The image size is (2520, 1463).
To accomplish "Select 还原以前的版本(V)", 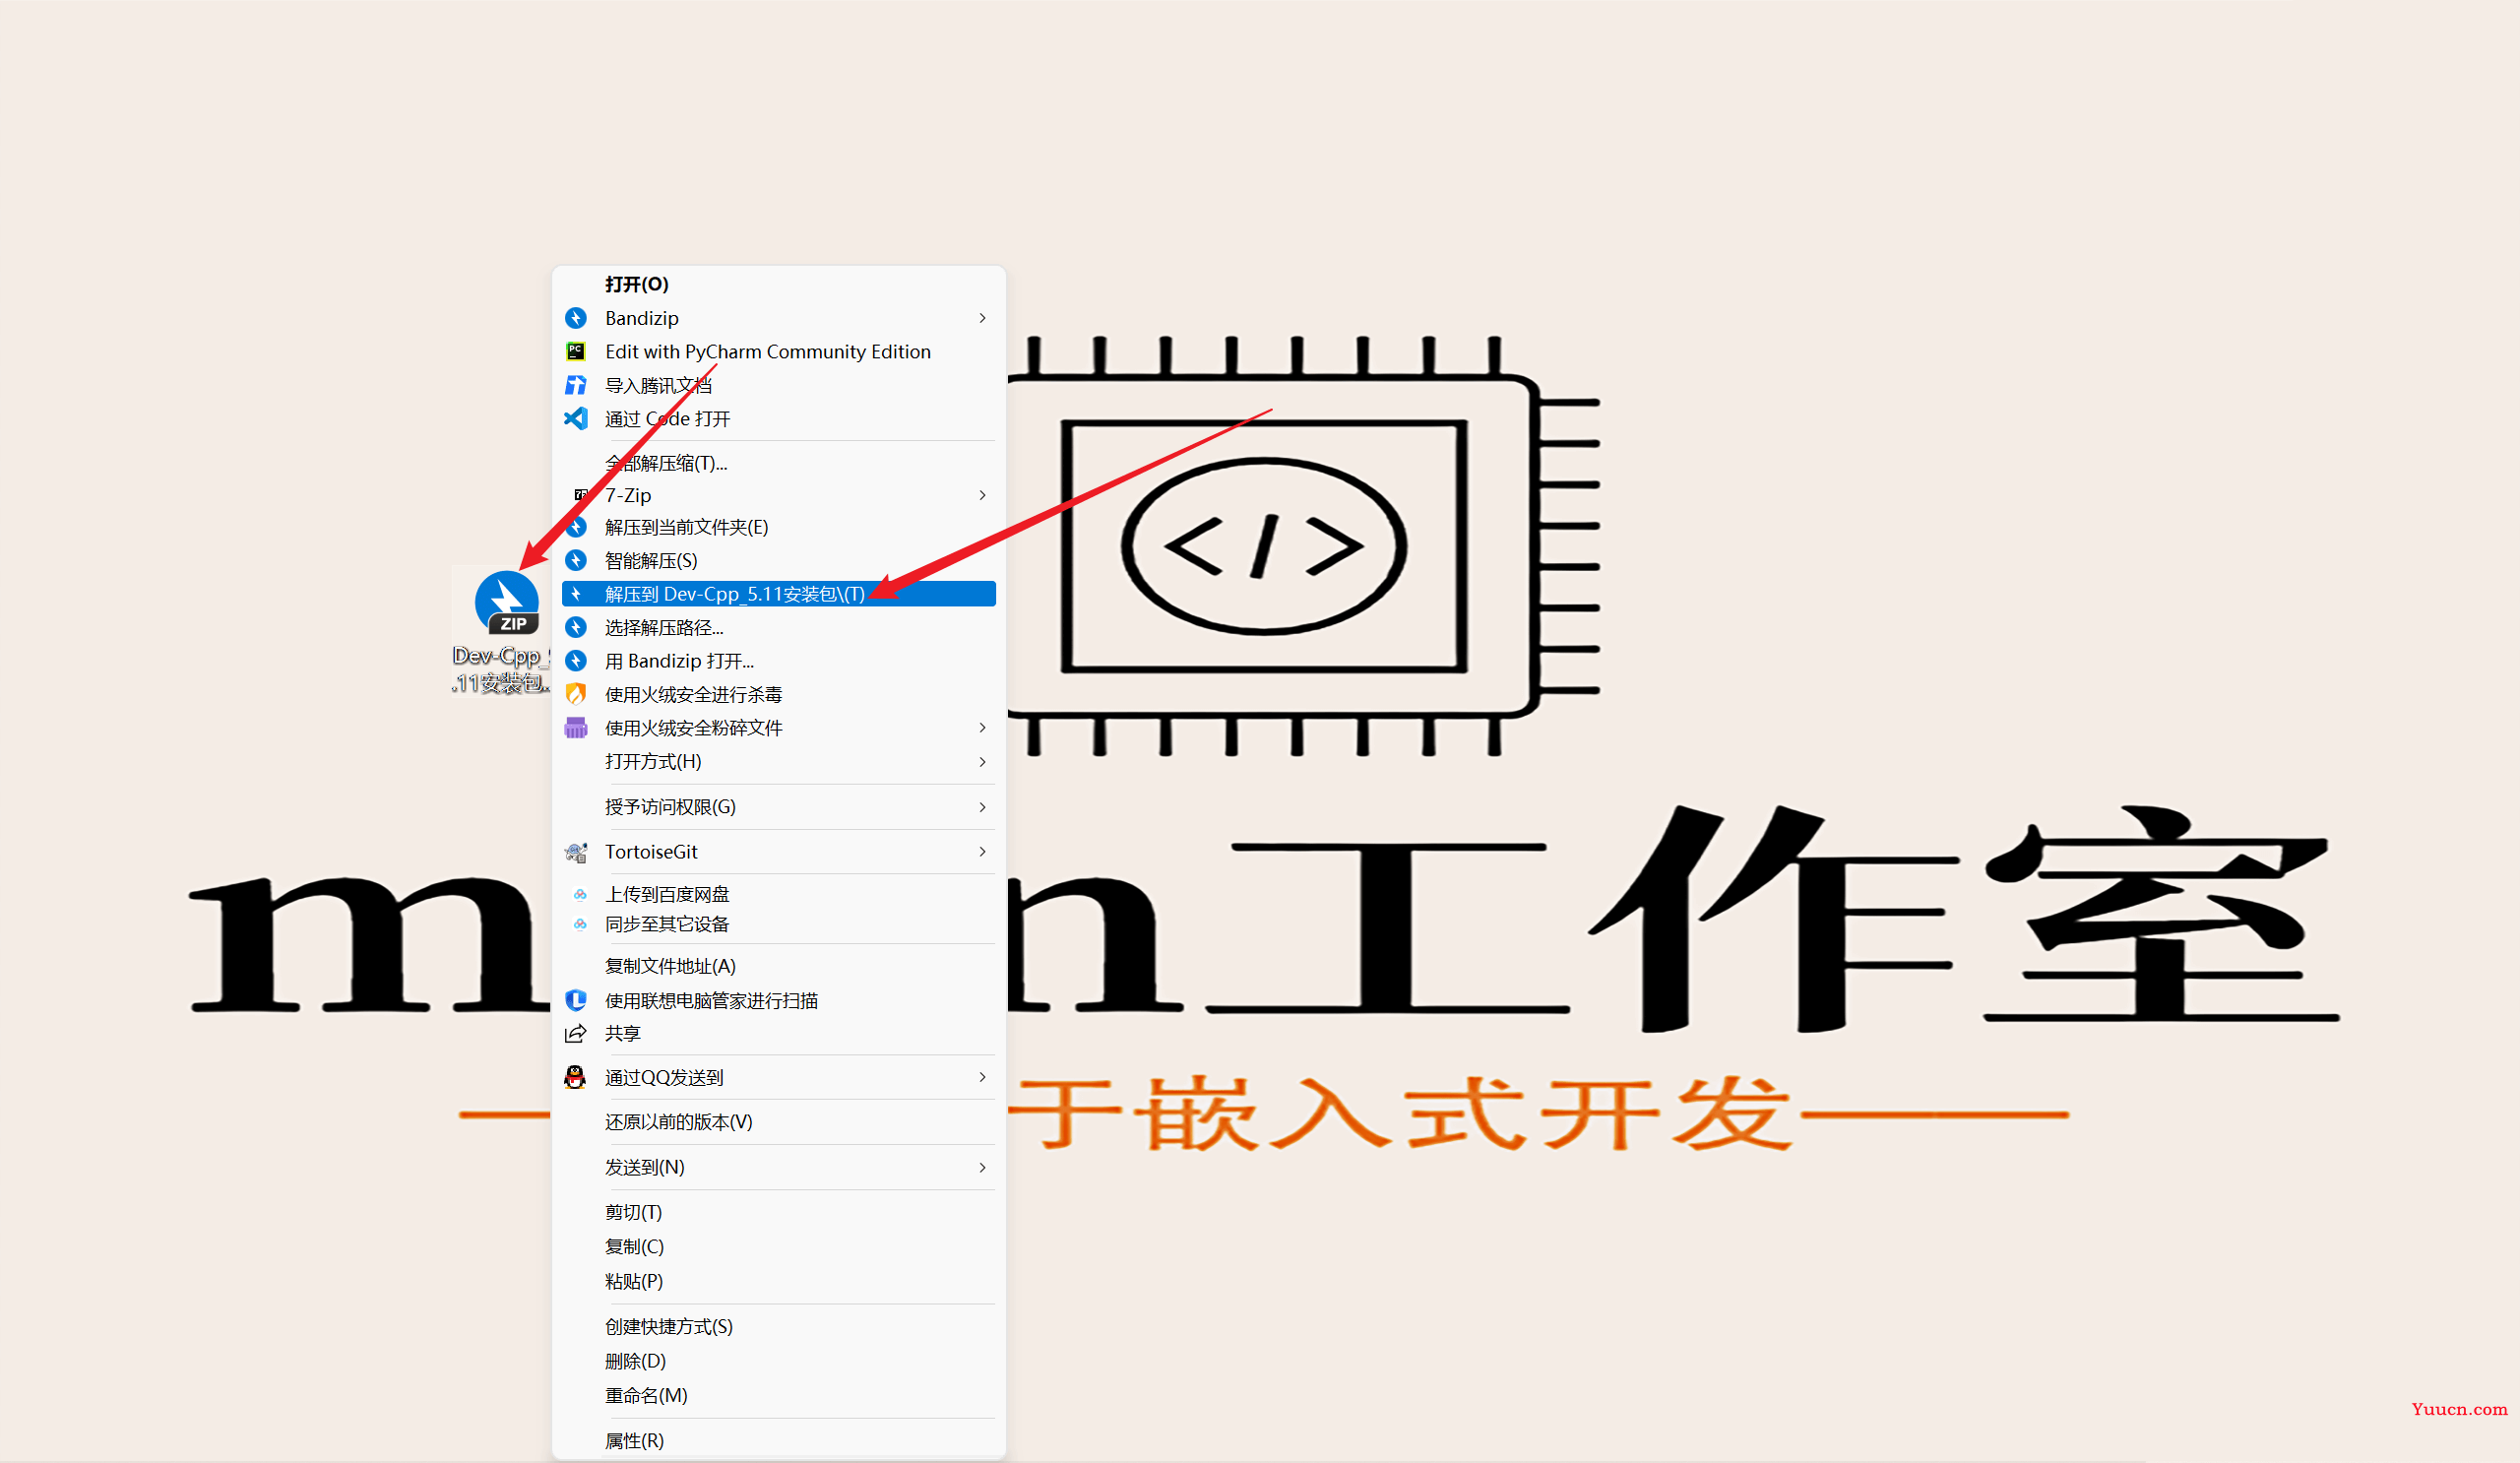I will 779,1122.
